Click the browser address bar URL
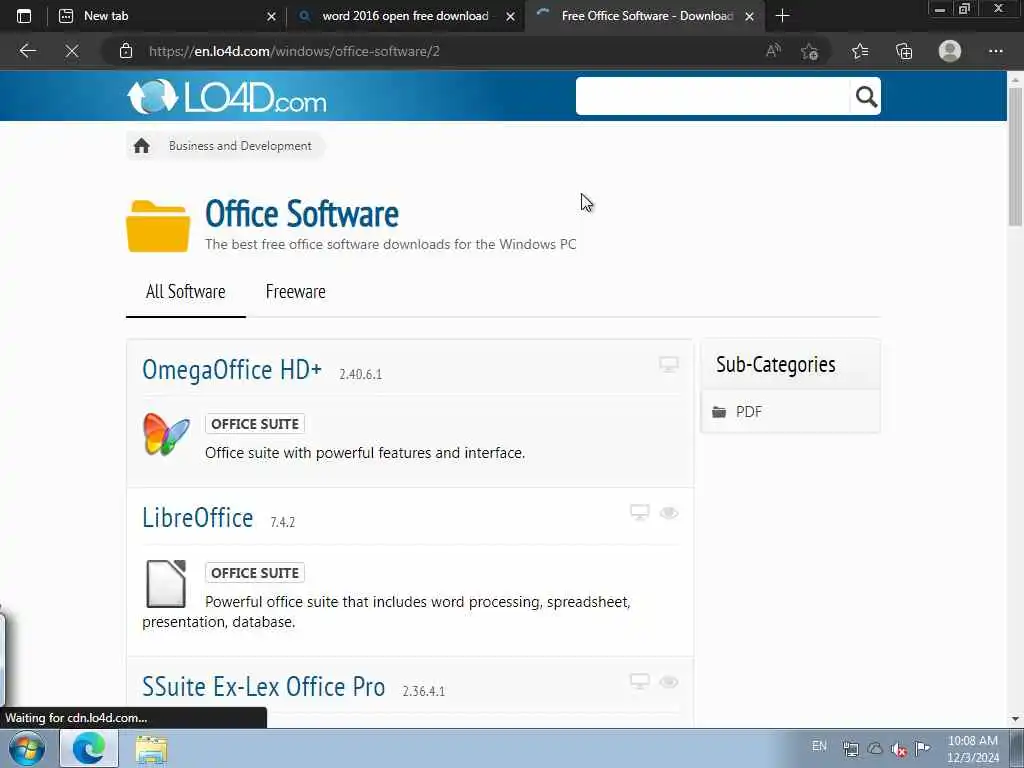1024x768 pixels. (x=294, y=51)
